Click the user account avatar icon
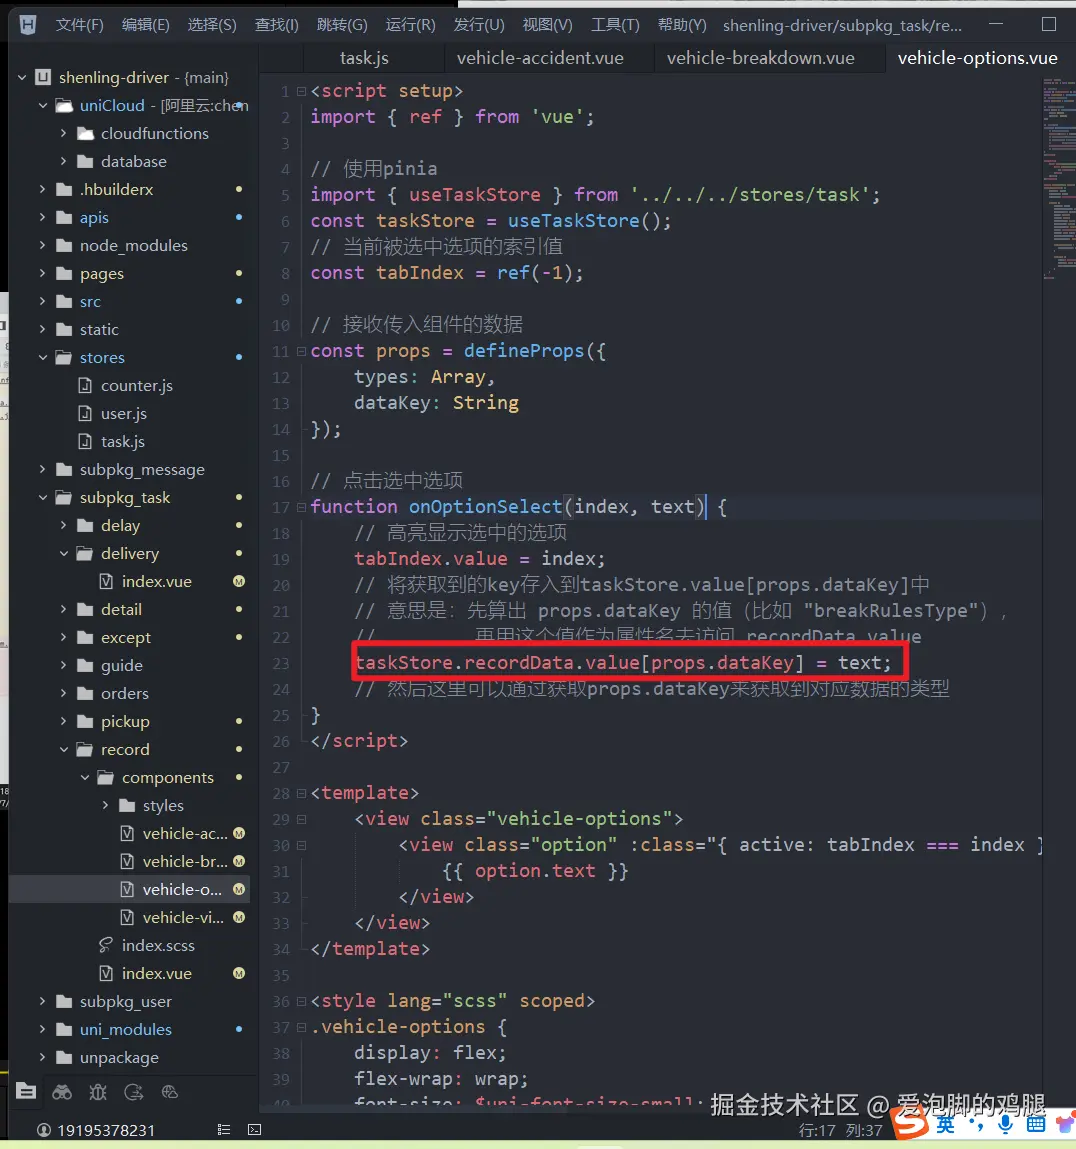 click(x=44, y=1130)
